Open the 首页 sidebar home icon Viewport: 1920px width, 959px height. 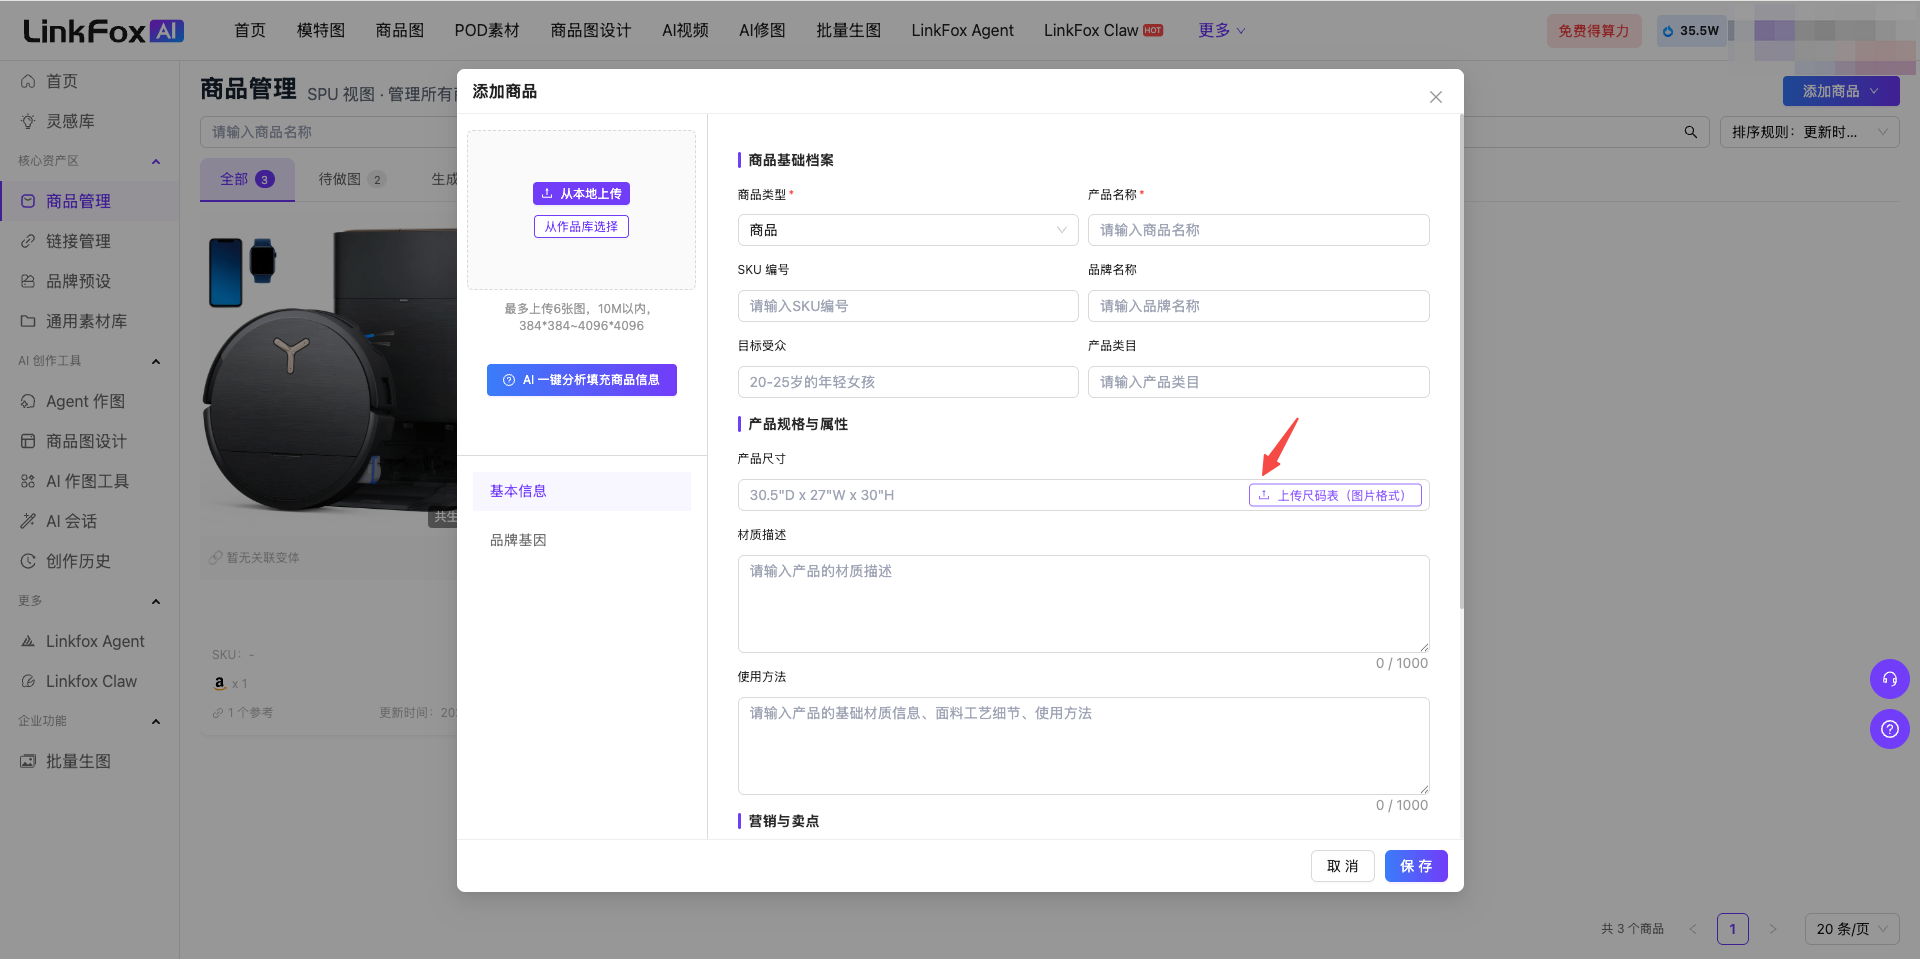point(28,81)
